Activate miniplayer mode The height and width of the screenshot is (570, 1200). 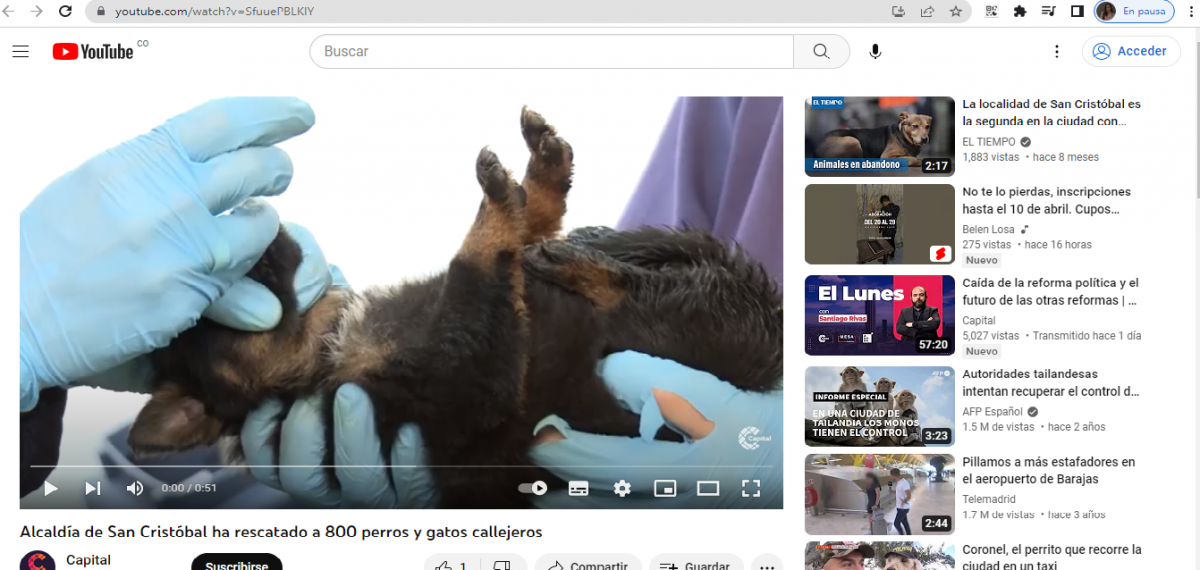pyautogui.click(x=665, y=488)
